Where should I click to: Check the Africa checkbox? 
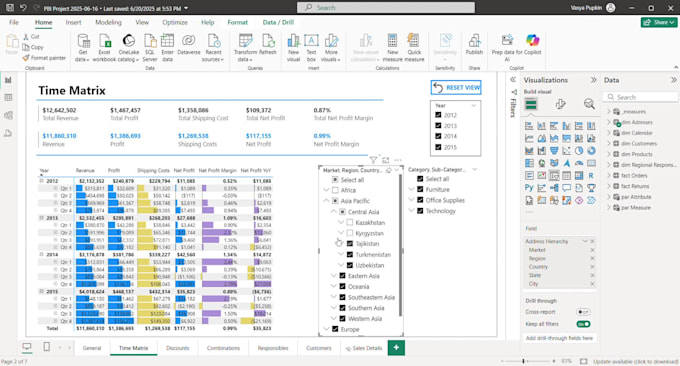coord(335,190)
